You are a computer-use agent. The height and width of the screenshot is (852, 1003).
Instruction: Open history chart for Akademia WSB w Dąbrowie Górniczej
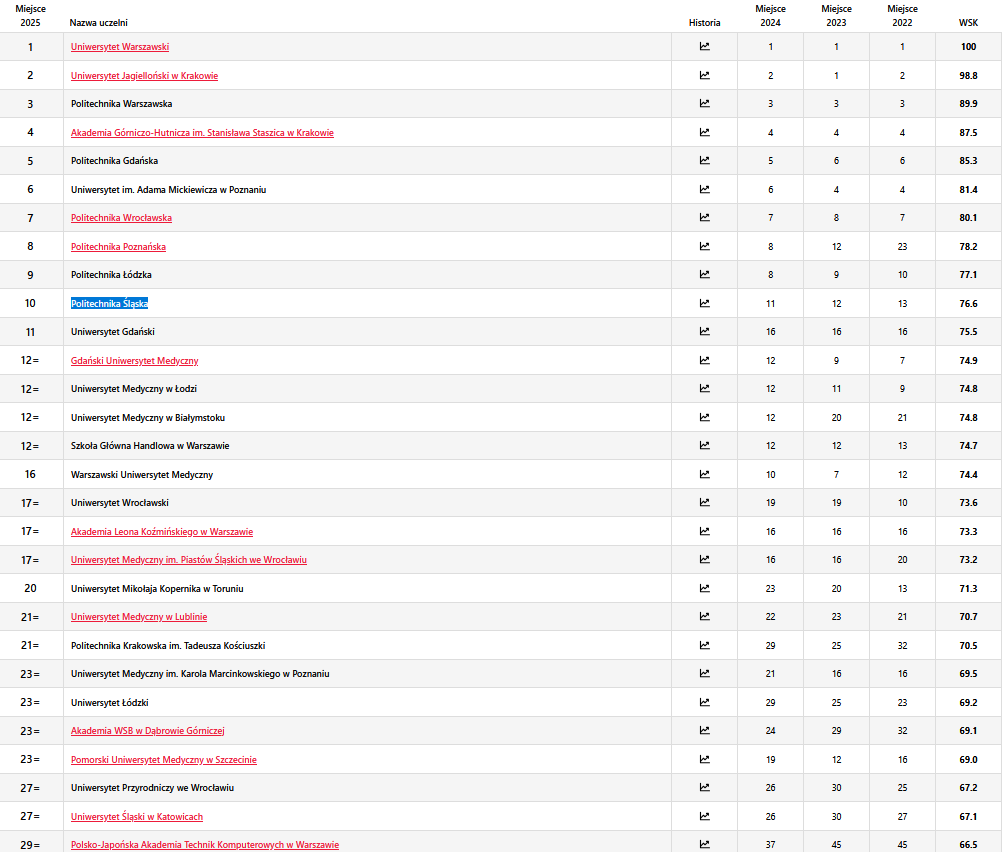pos(704,730)
